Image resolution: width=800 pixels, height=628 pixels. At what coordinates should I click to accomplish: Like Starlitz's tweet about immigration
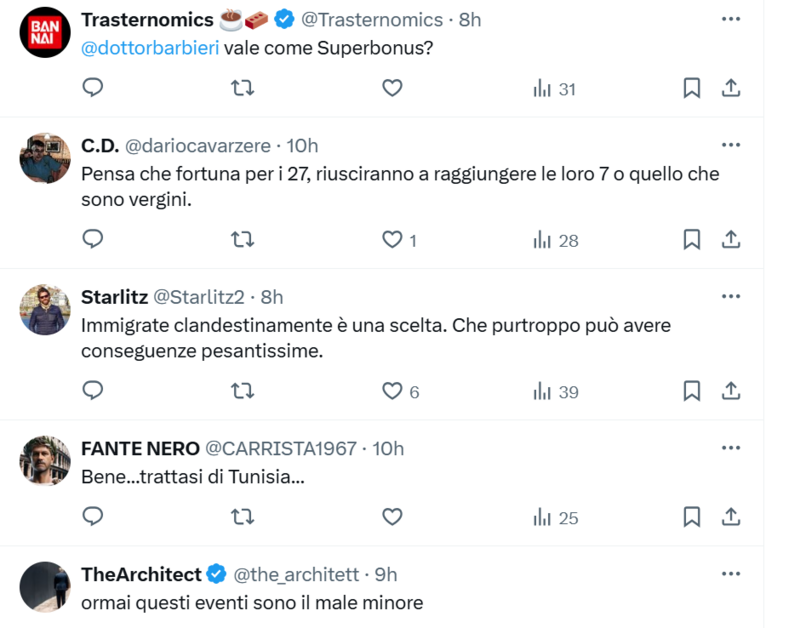393,392
